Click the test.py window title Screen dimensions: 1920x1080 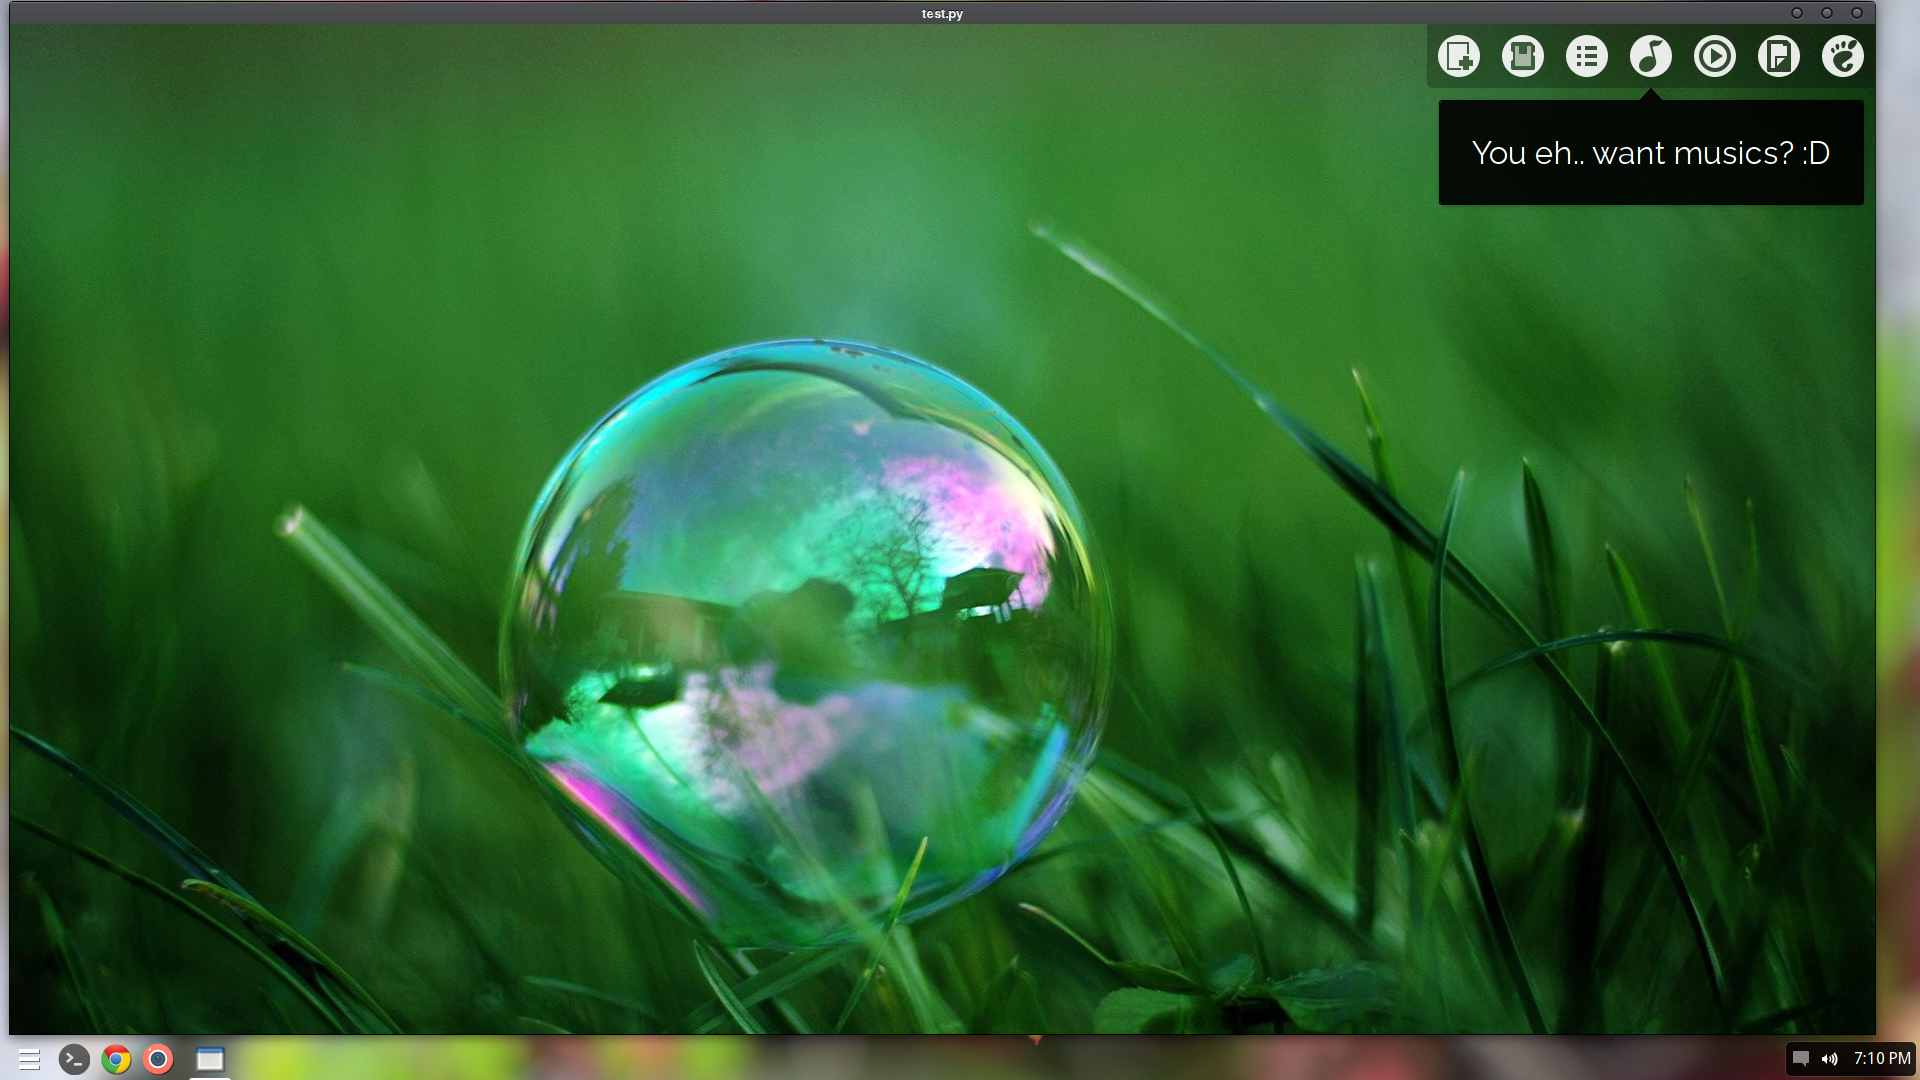942,14
